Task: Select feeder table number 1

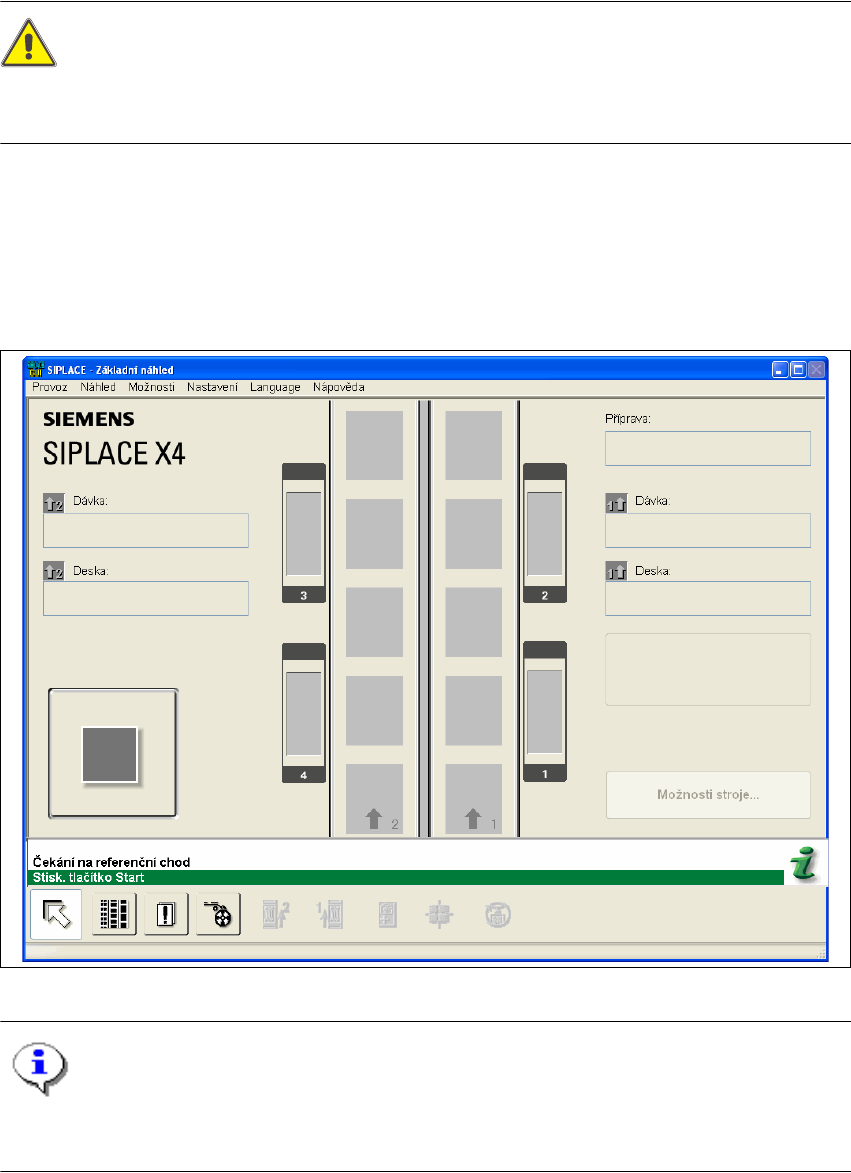Action: pyautogui.click(x=544, y=711)
